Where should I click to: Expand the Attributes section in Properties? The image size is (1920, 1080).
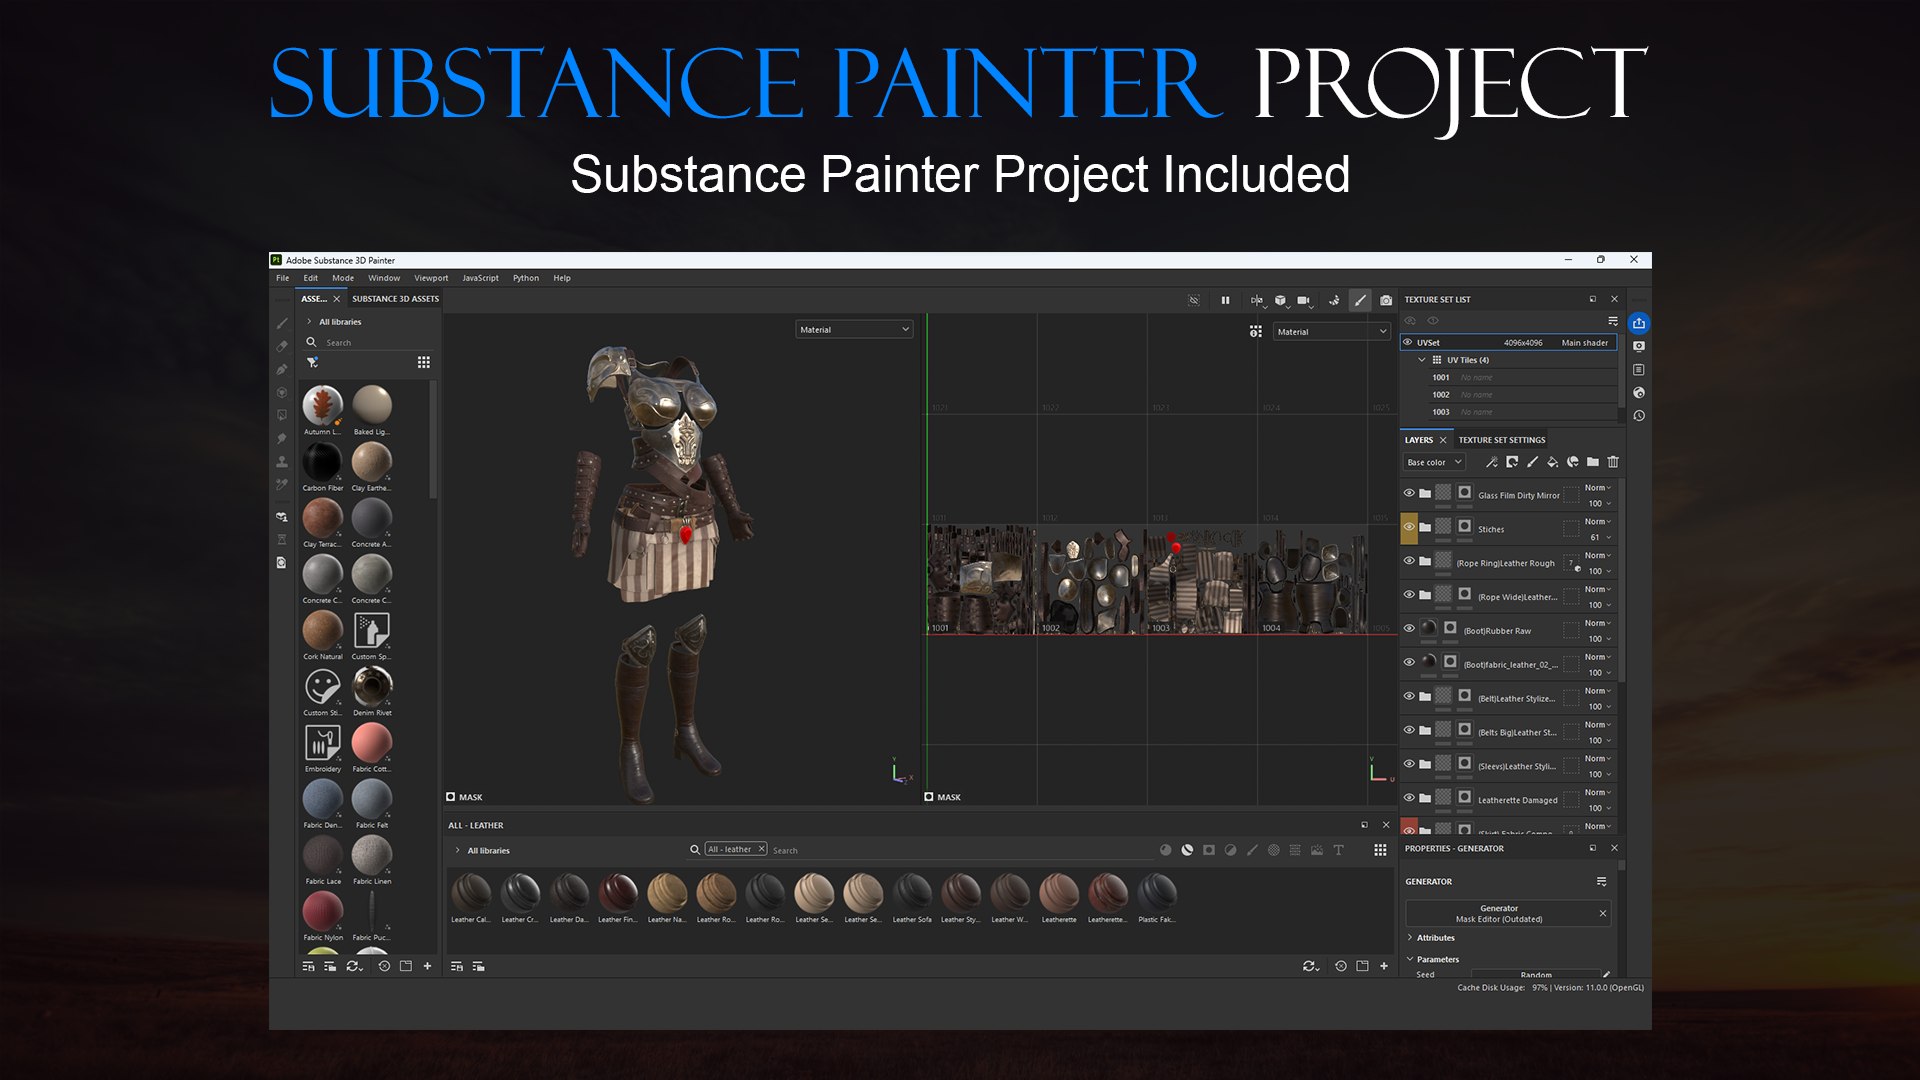[x=1410, y=938]
